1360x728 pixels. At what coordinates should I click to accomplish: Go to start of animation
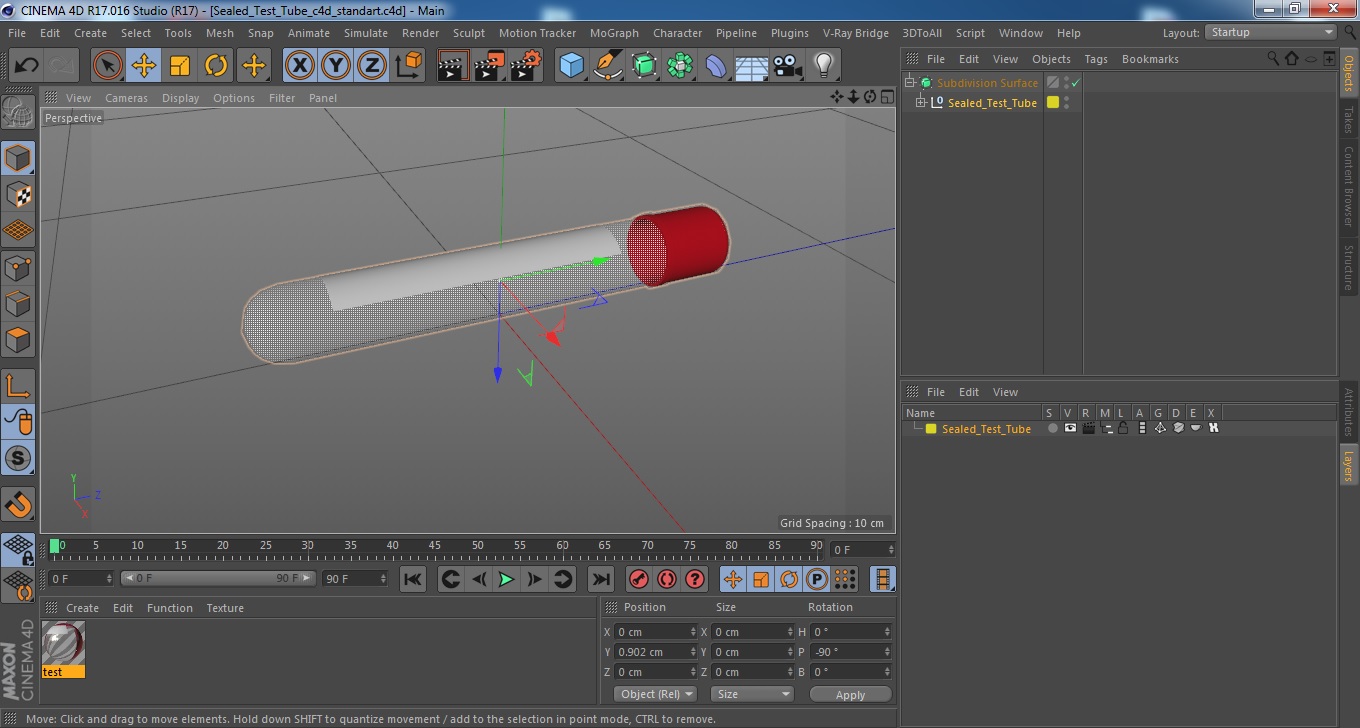[x=412, y=579]
